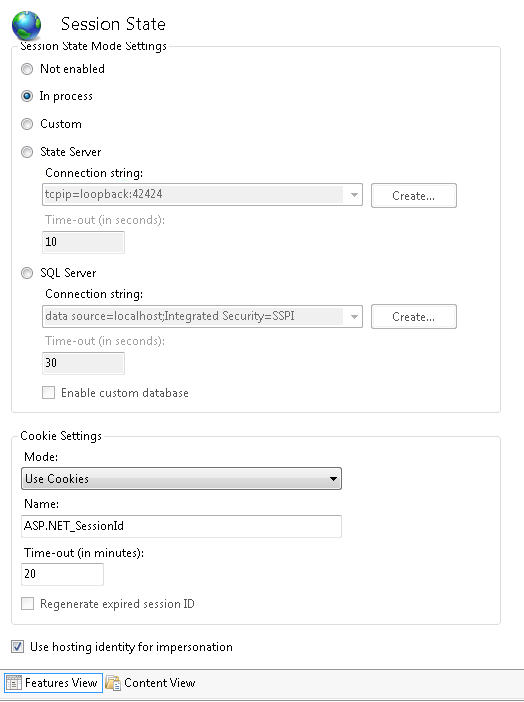This screenshot has height=702, width=524.
Task: Enable custom database checkbox
Action: (x=48, y=393)
